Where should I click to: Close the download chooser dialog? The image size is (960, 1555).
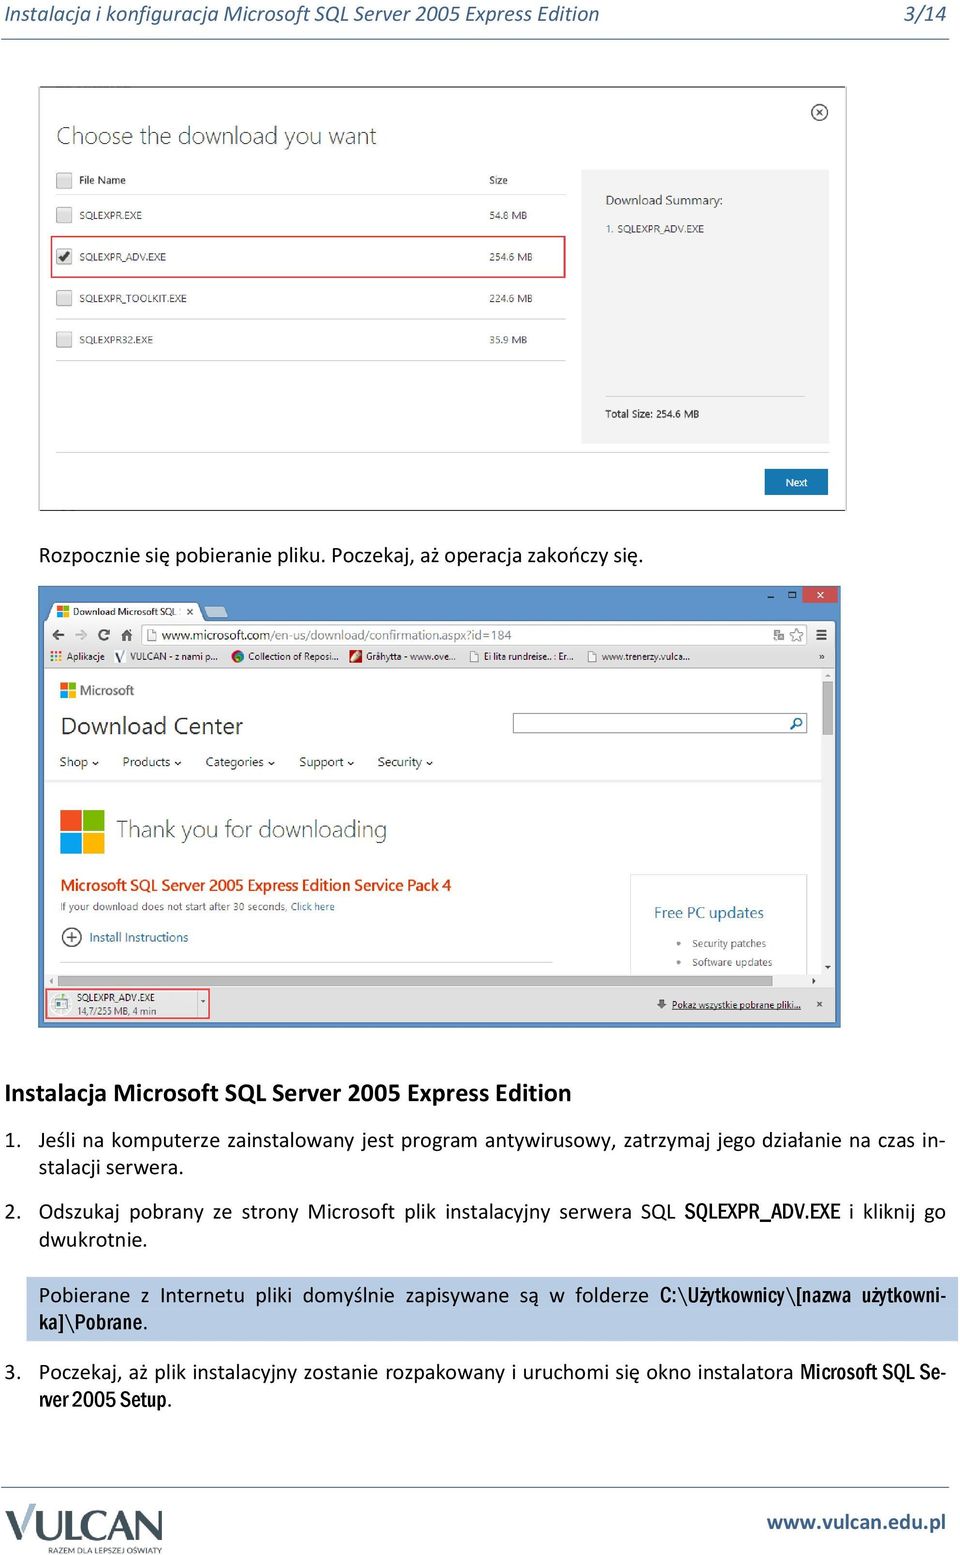coord(819,112)
